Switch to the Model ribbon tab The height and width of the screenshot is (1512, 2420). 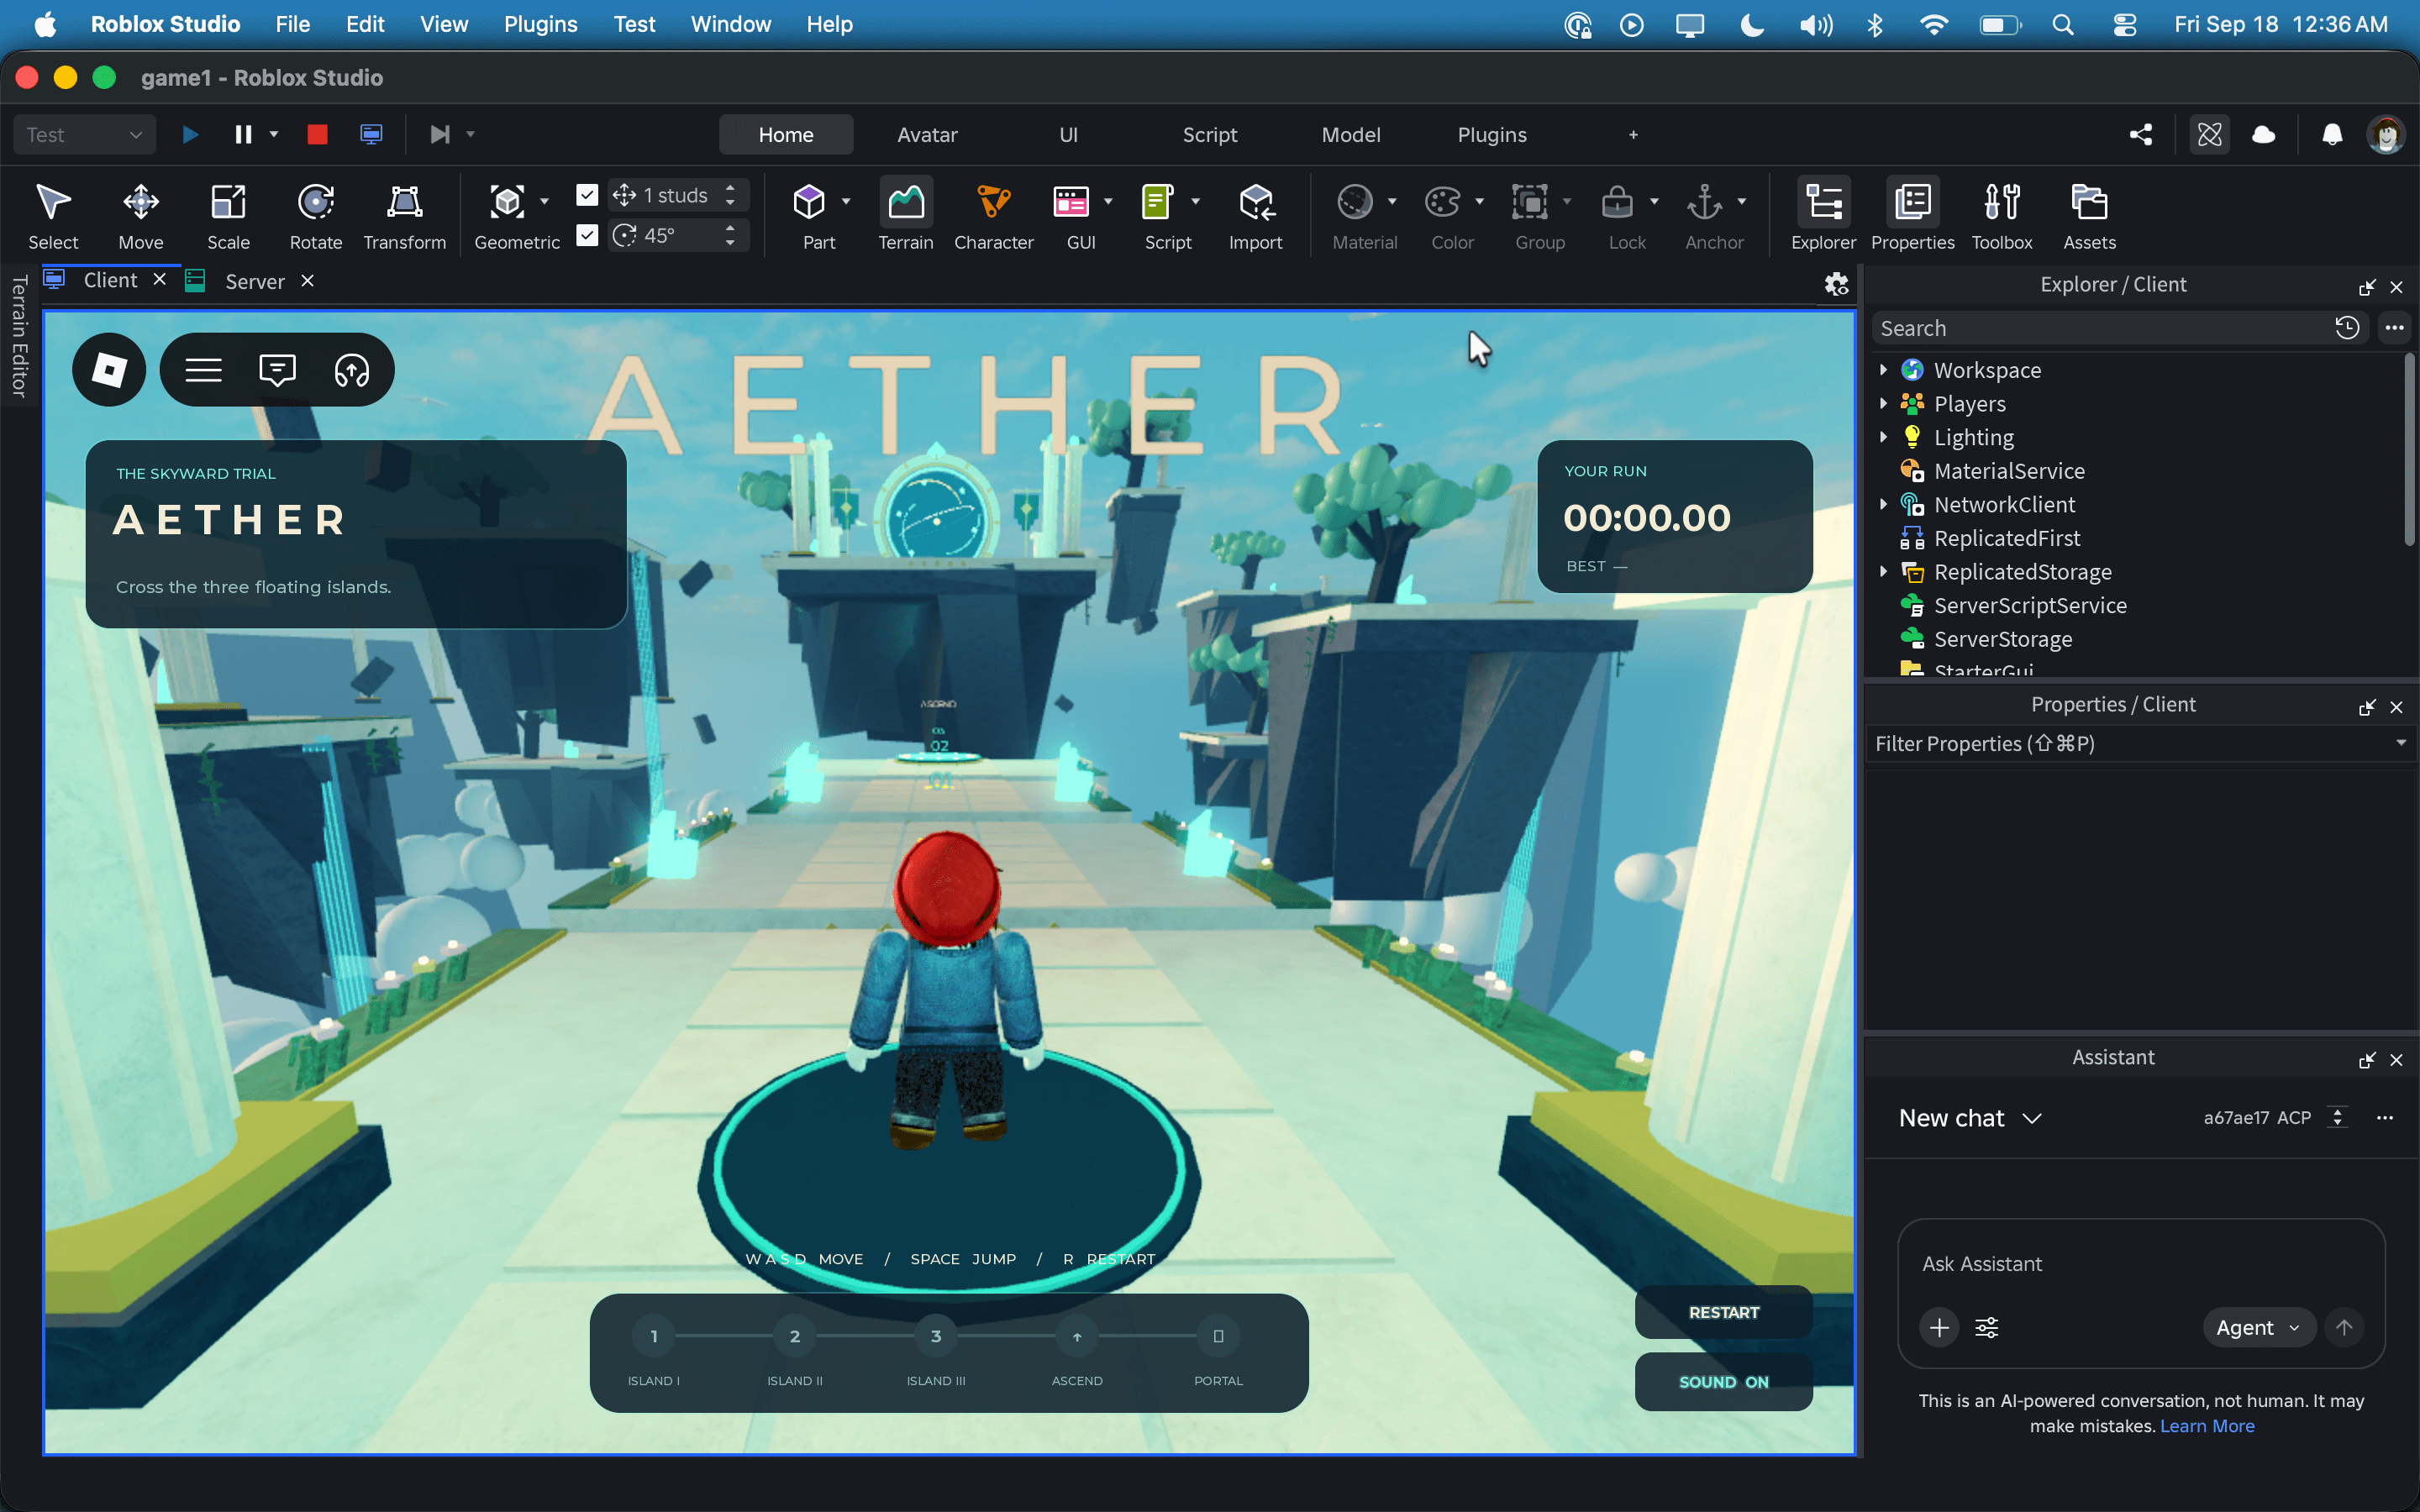[1351, 134]
